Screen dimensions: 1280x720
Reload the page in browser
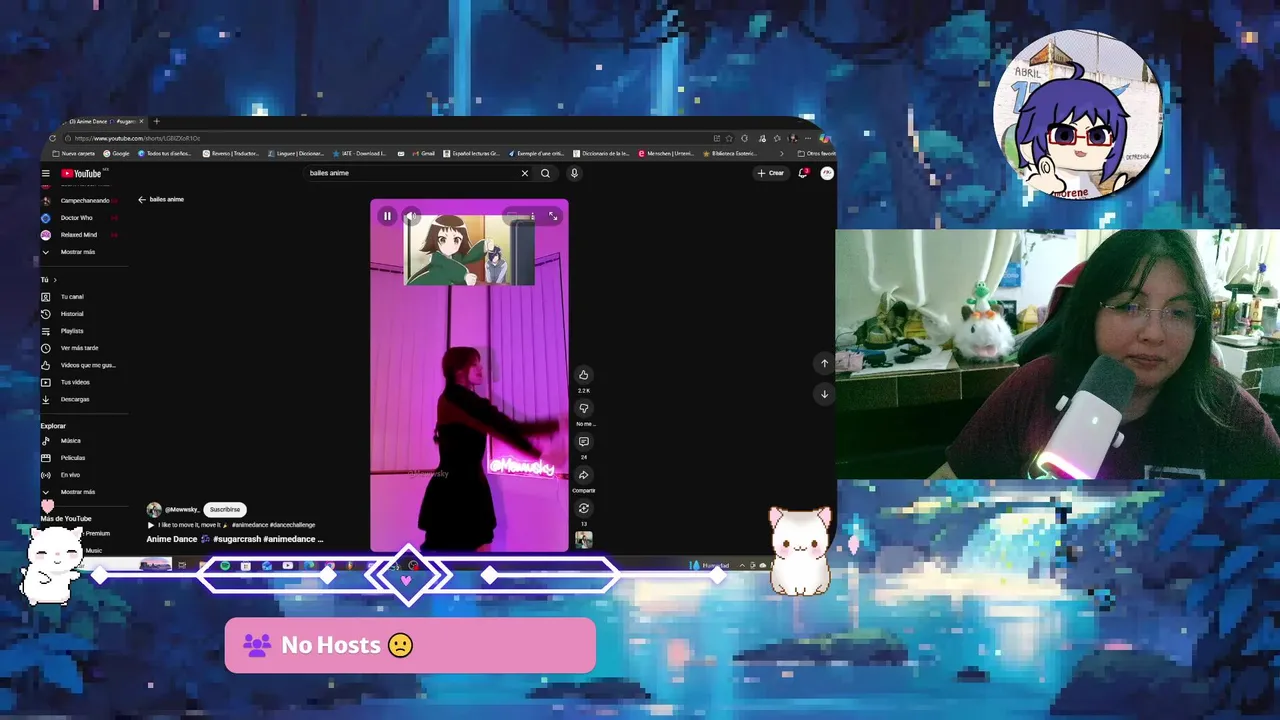[x=53, y=138]
